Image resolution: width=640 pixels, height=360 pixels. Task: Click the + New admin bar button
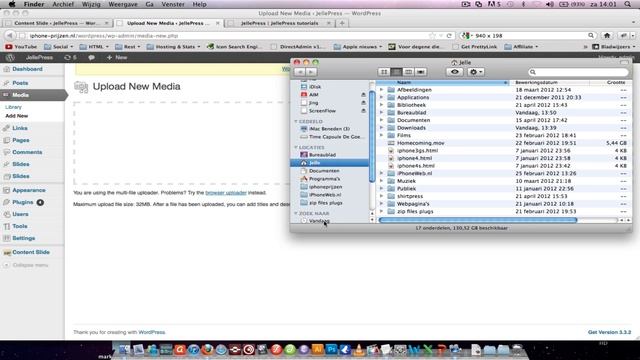pos(117,58)
